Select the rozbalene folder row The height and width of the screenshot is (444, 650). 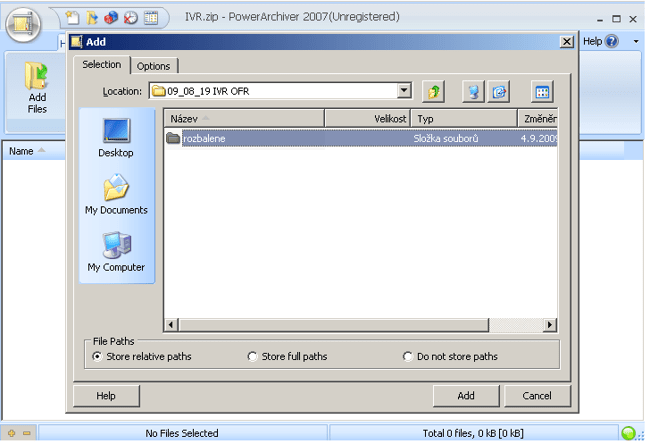pyautogui.click(x=361, y=138)
